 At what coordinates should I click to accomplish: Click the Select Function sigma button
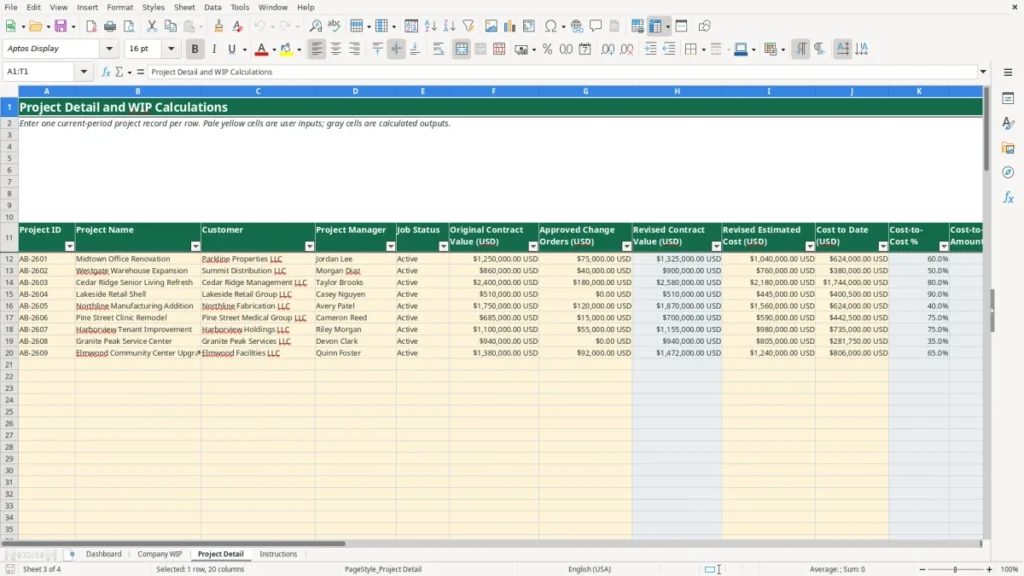(120, 72)
